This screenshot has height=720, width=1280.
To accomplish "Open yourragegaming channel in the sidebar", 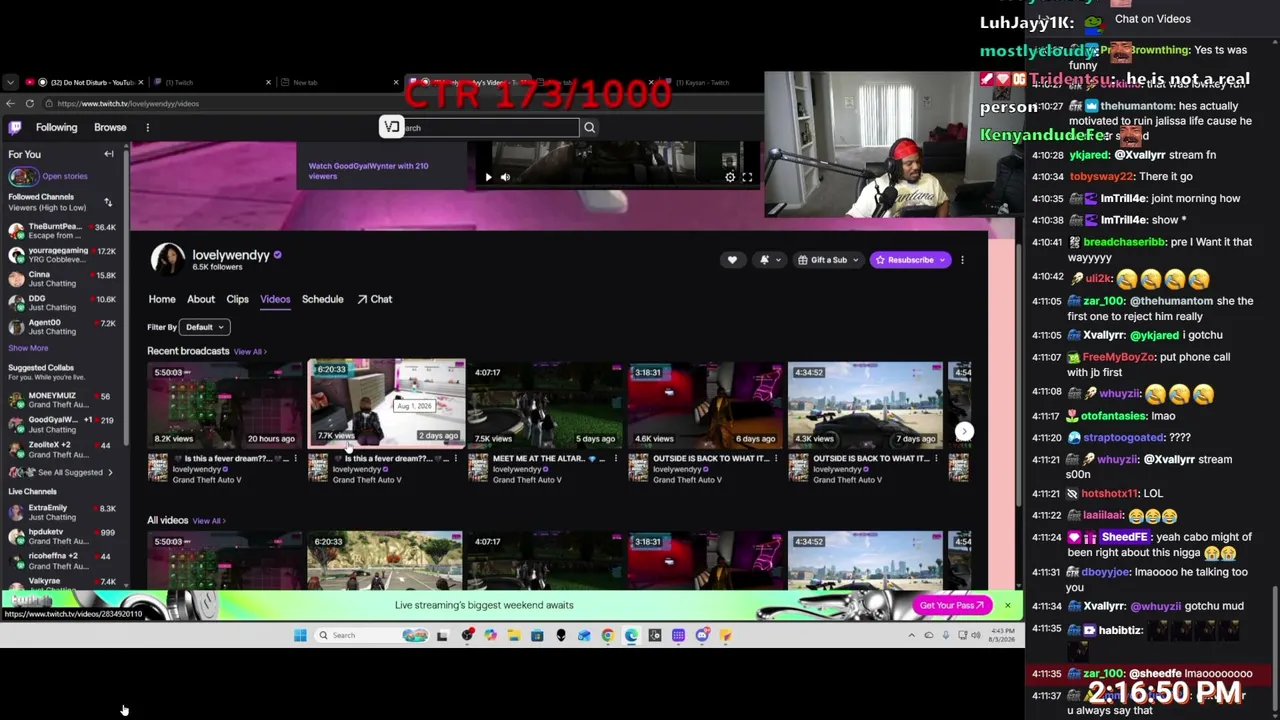I will (64, 255).
